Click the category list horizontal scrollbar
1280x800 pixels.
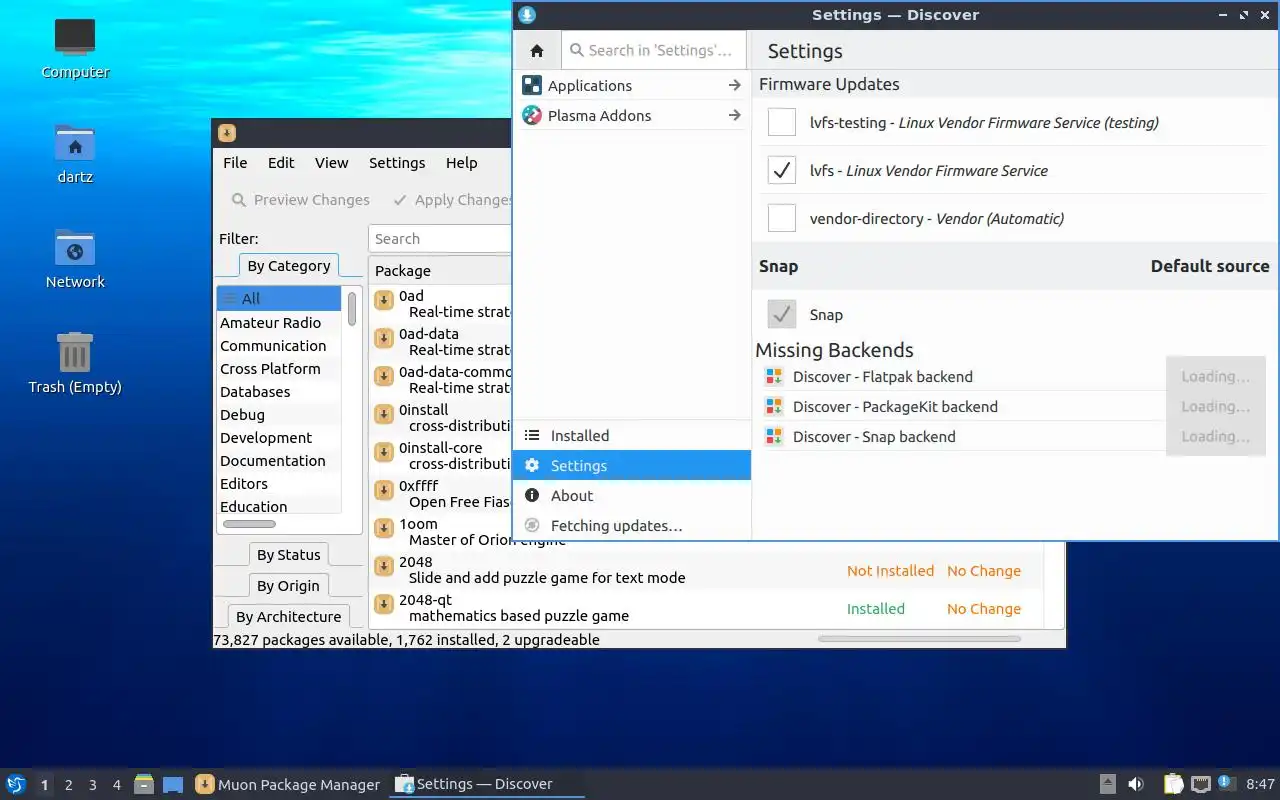coord(249,524)
